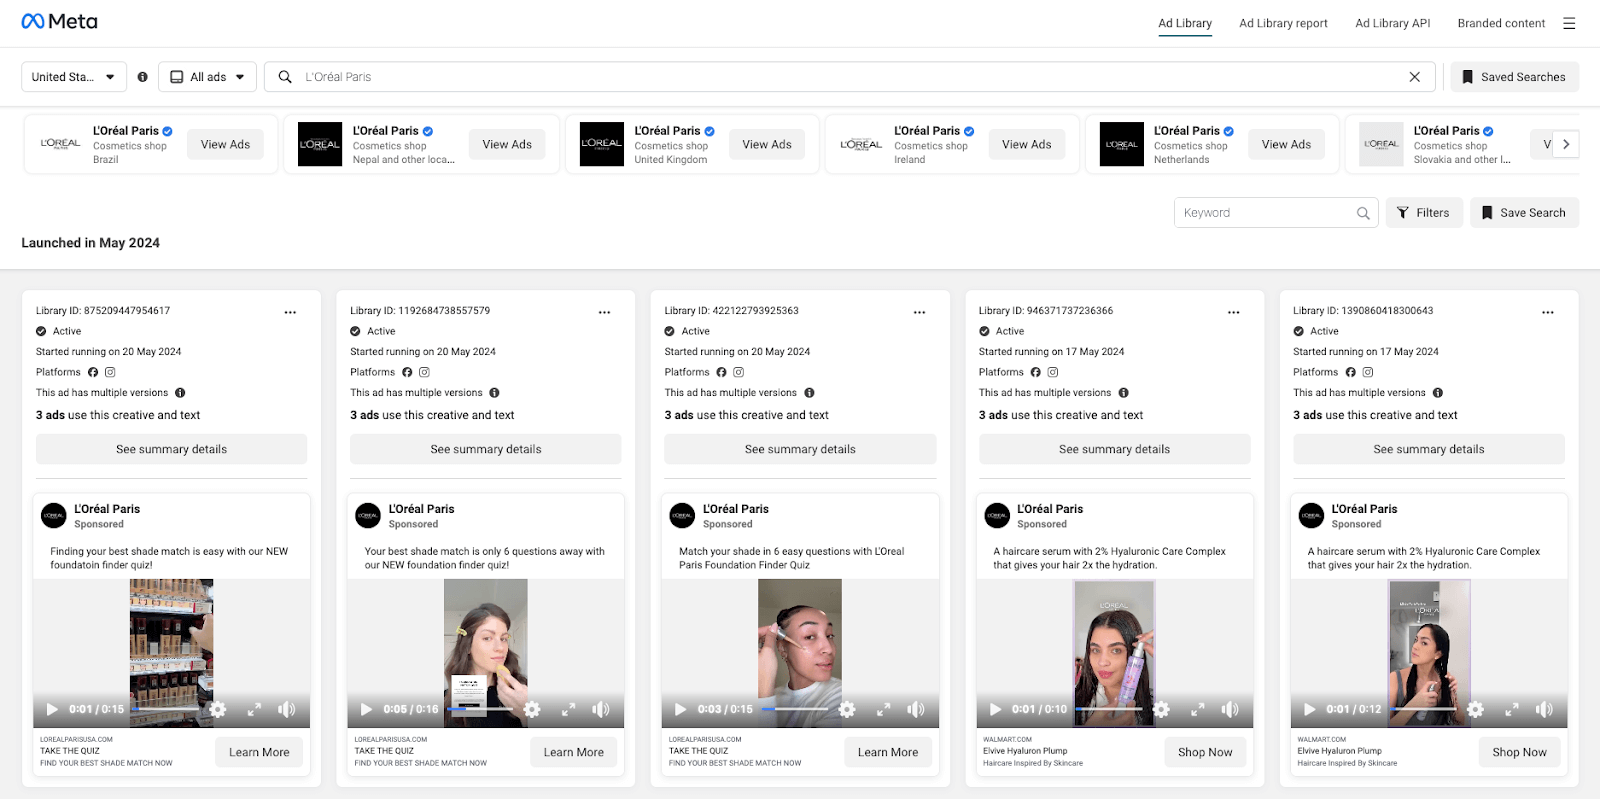The height and width of the screenshot is (799, 1600).
Task: View Ads for L'Oréal Paris Ireland
Action: click(1027, 144)
